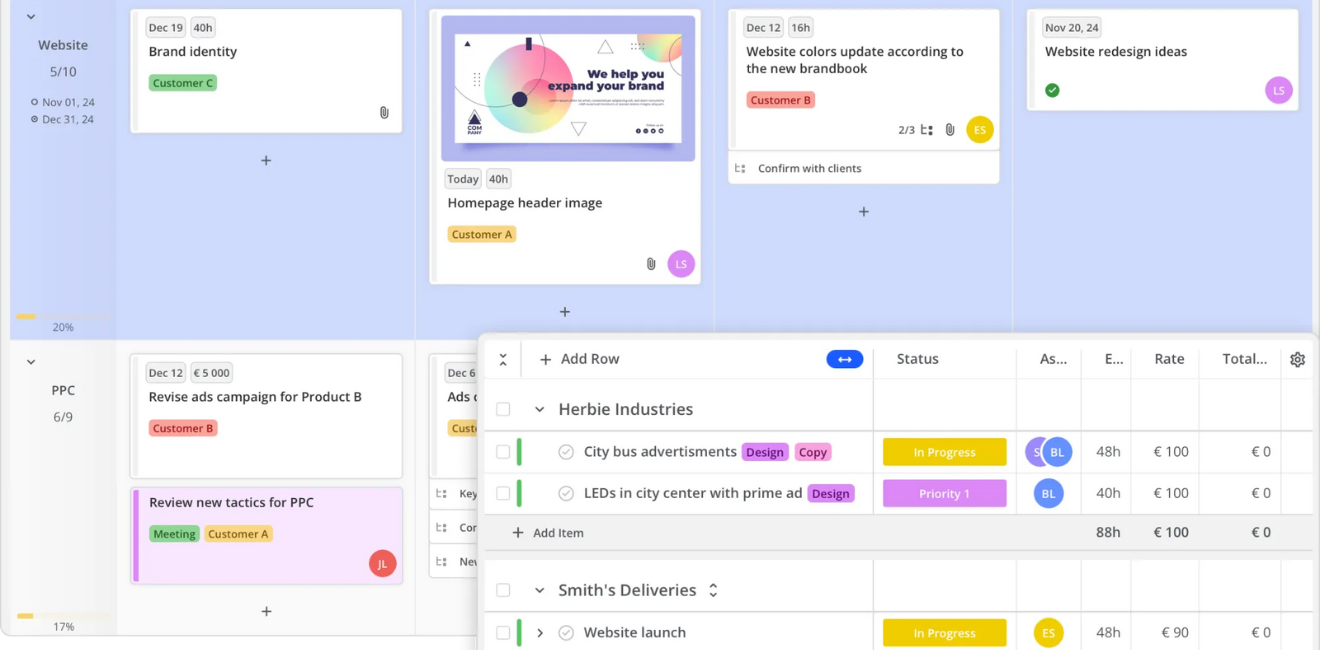This screenshot has width=1320, height=650.
Task: Click the green completed checkmark on Website redesign ideas
Action: [x=1052, y=90]
